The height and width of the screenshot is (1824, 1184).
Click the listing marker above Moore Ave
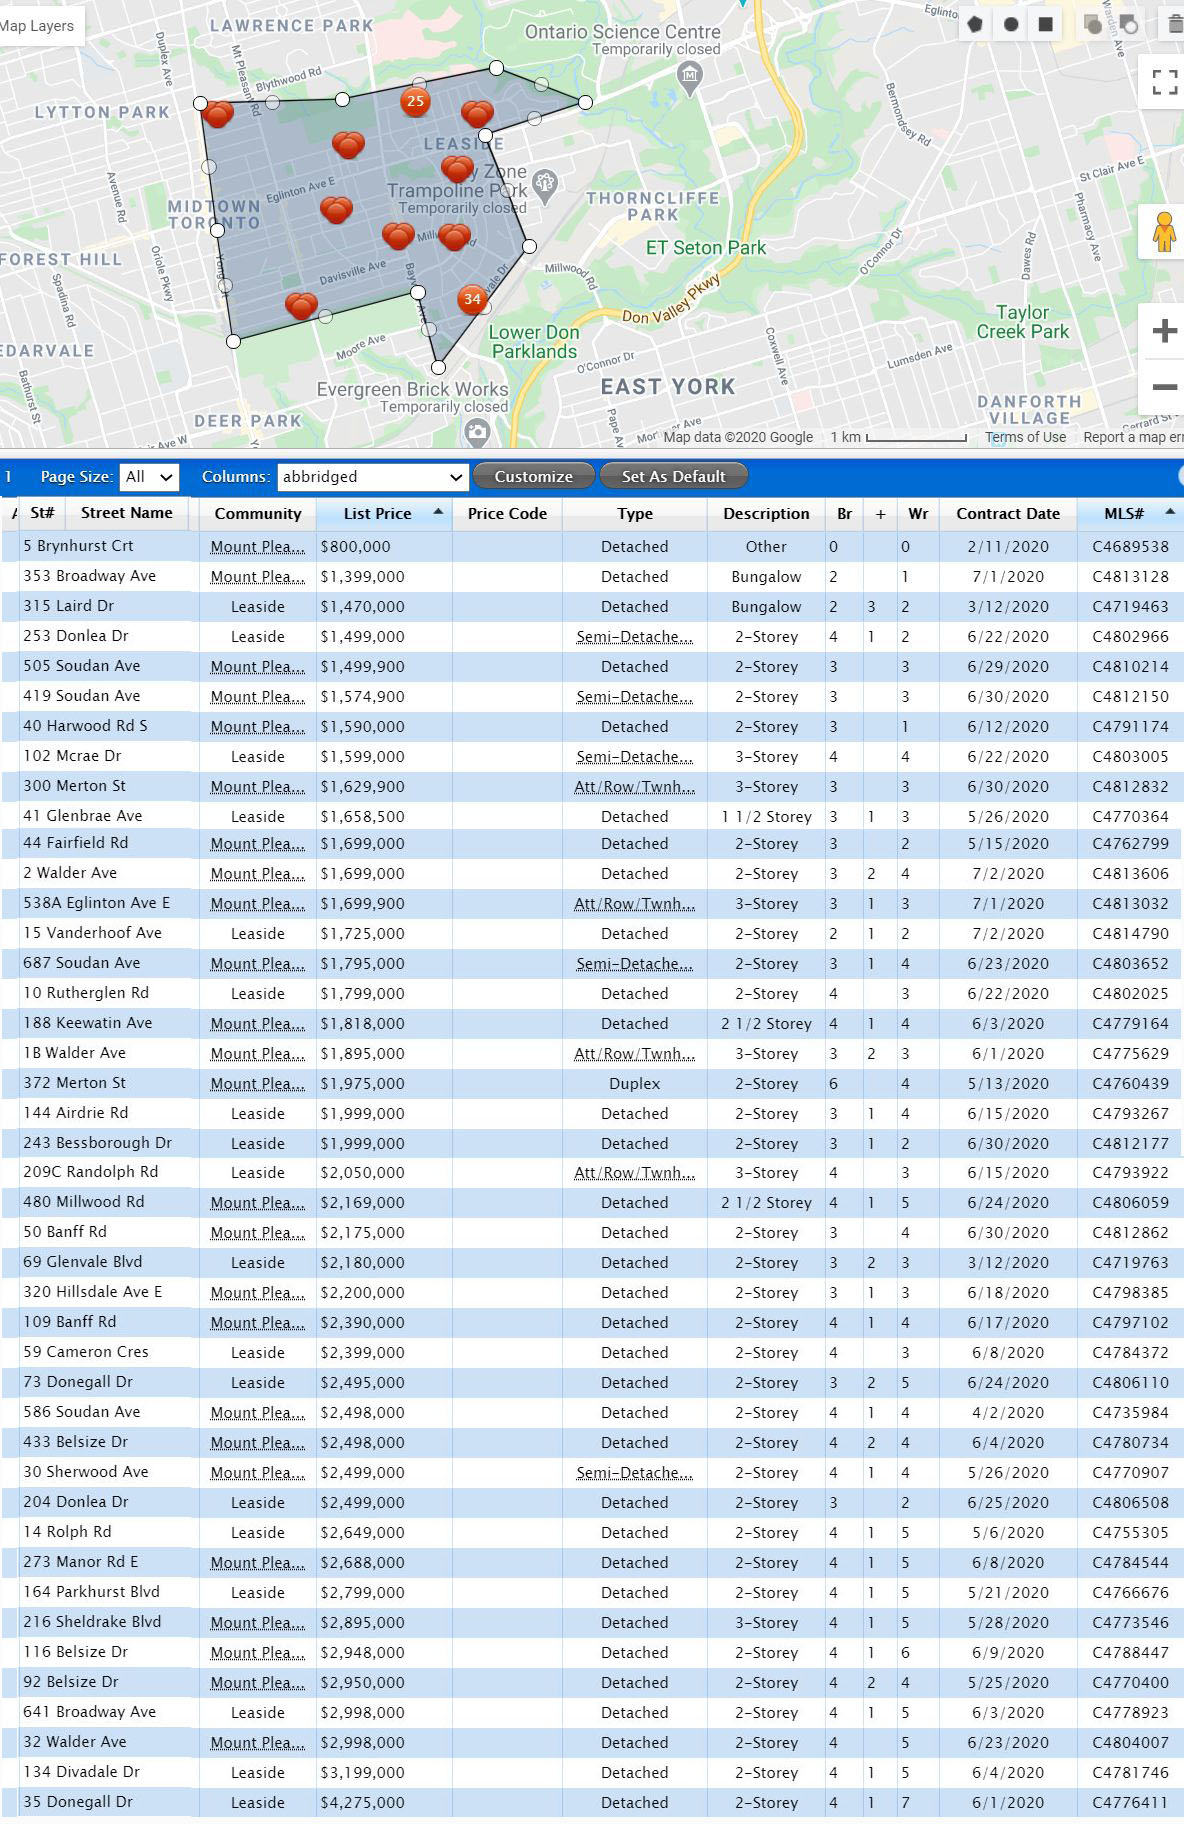[301, 304]
